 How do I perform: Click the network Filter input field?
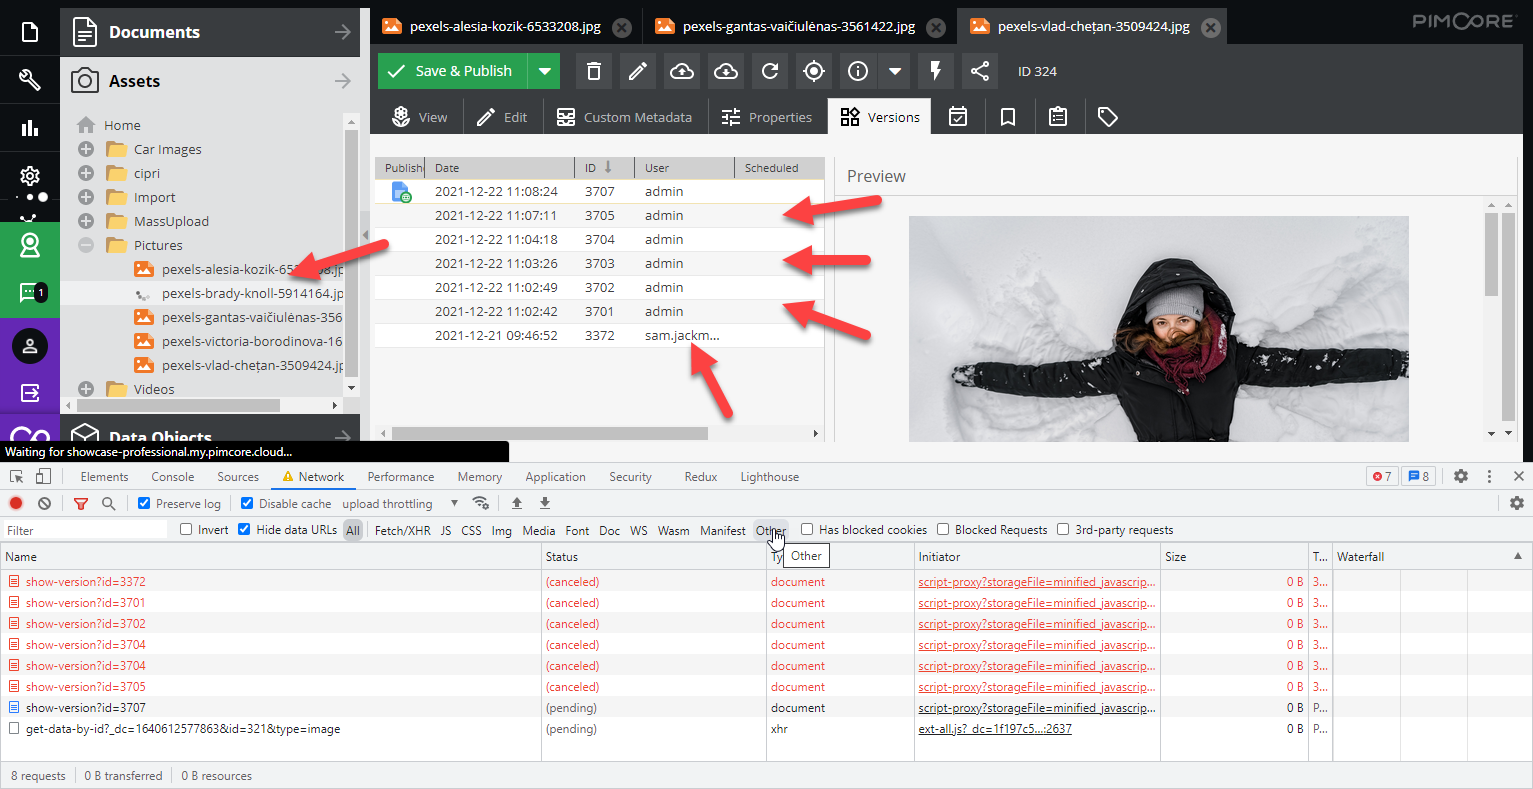pos(85,530)
